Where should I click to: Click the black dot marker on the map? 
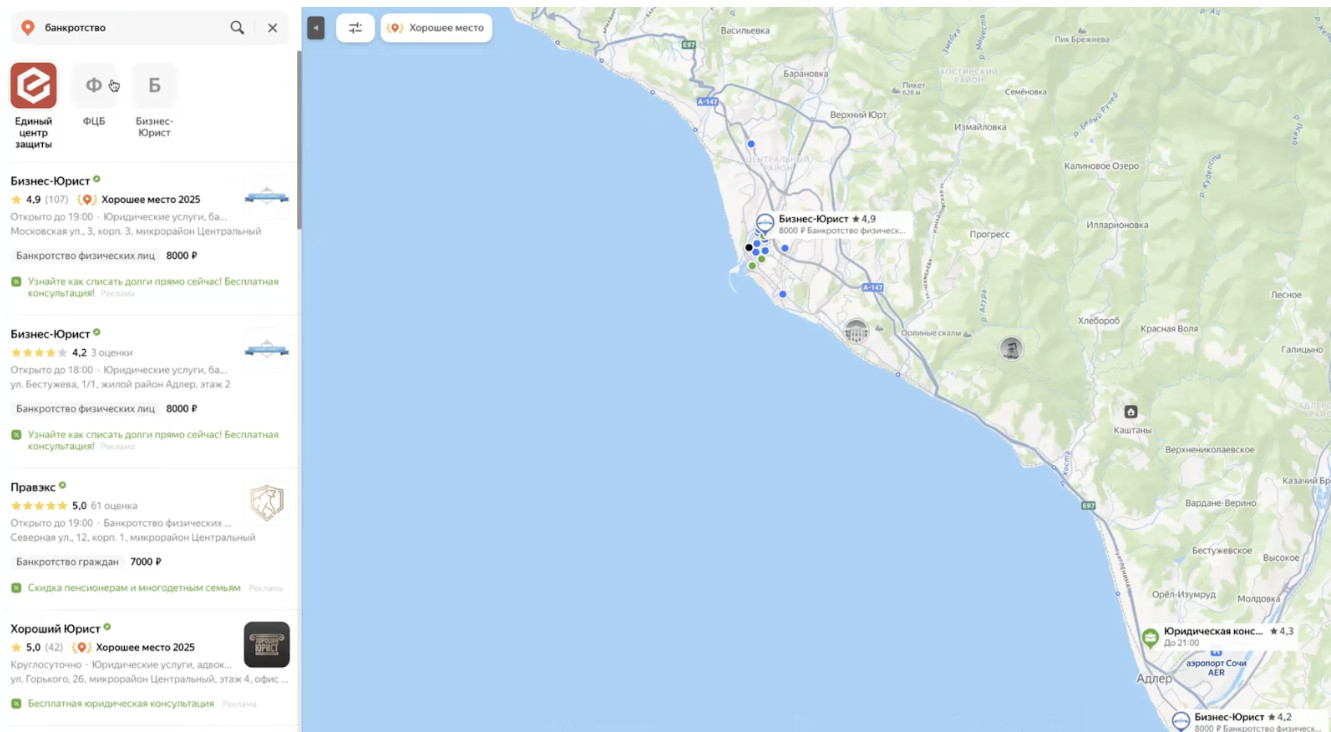click(x=748, y=247)
